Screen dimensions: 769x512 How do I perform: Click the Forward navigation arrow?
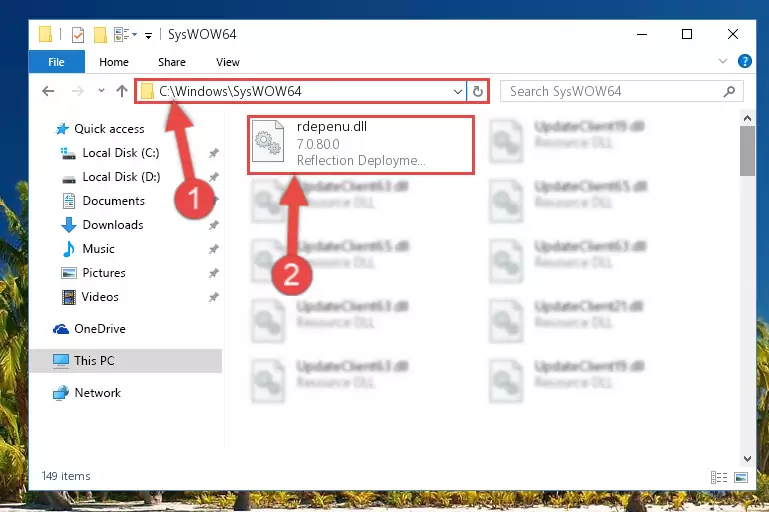point(77,91)
